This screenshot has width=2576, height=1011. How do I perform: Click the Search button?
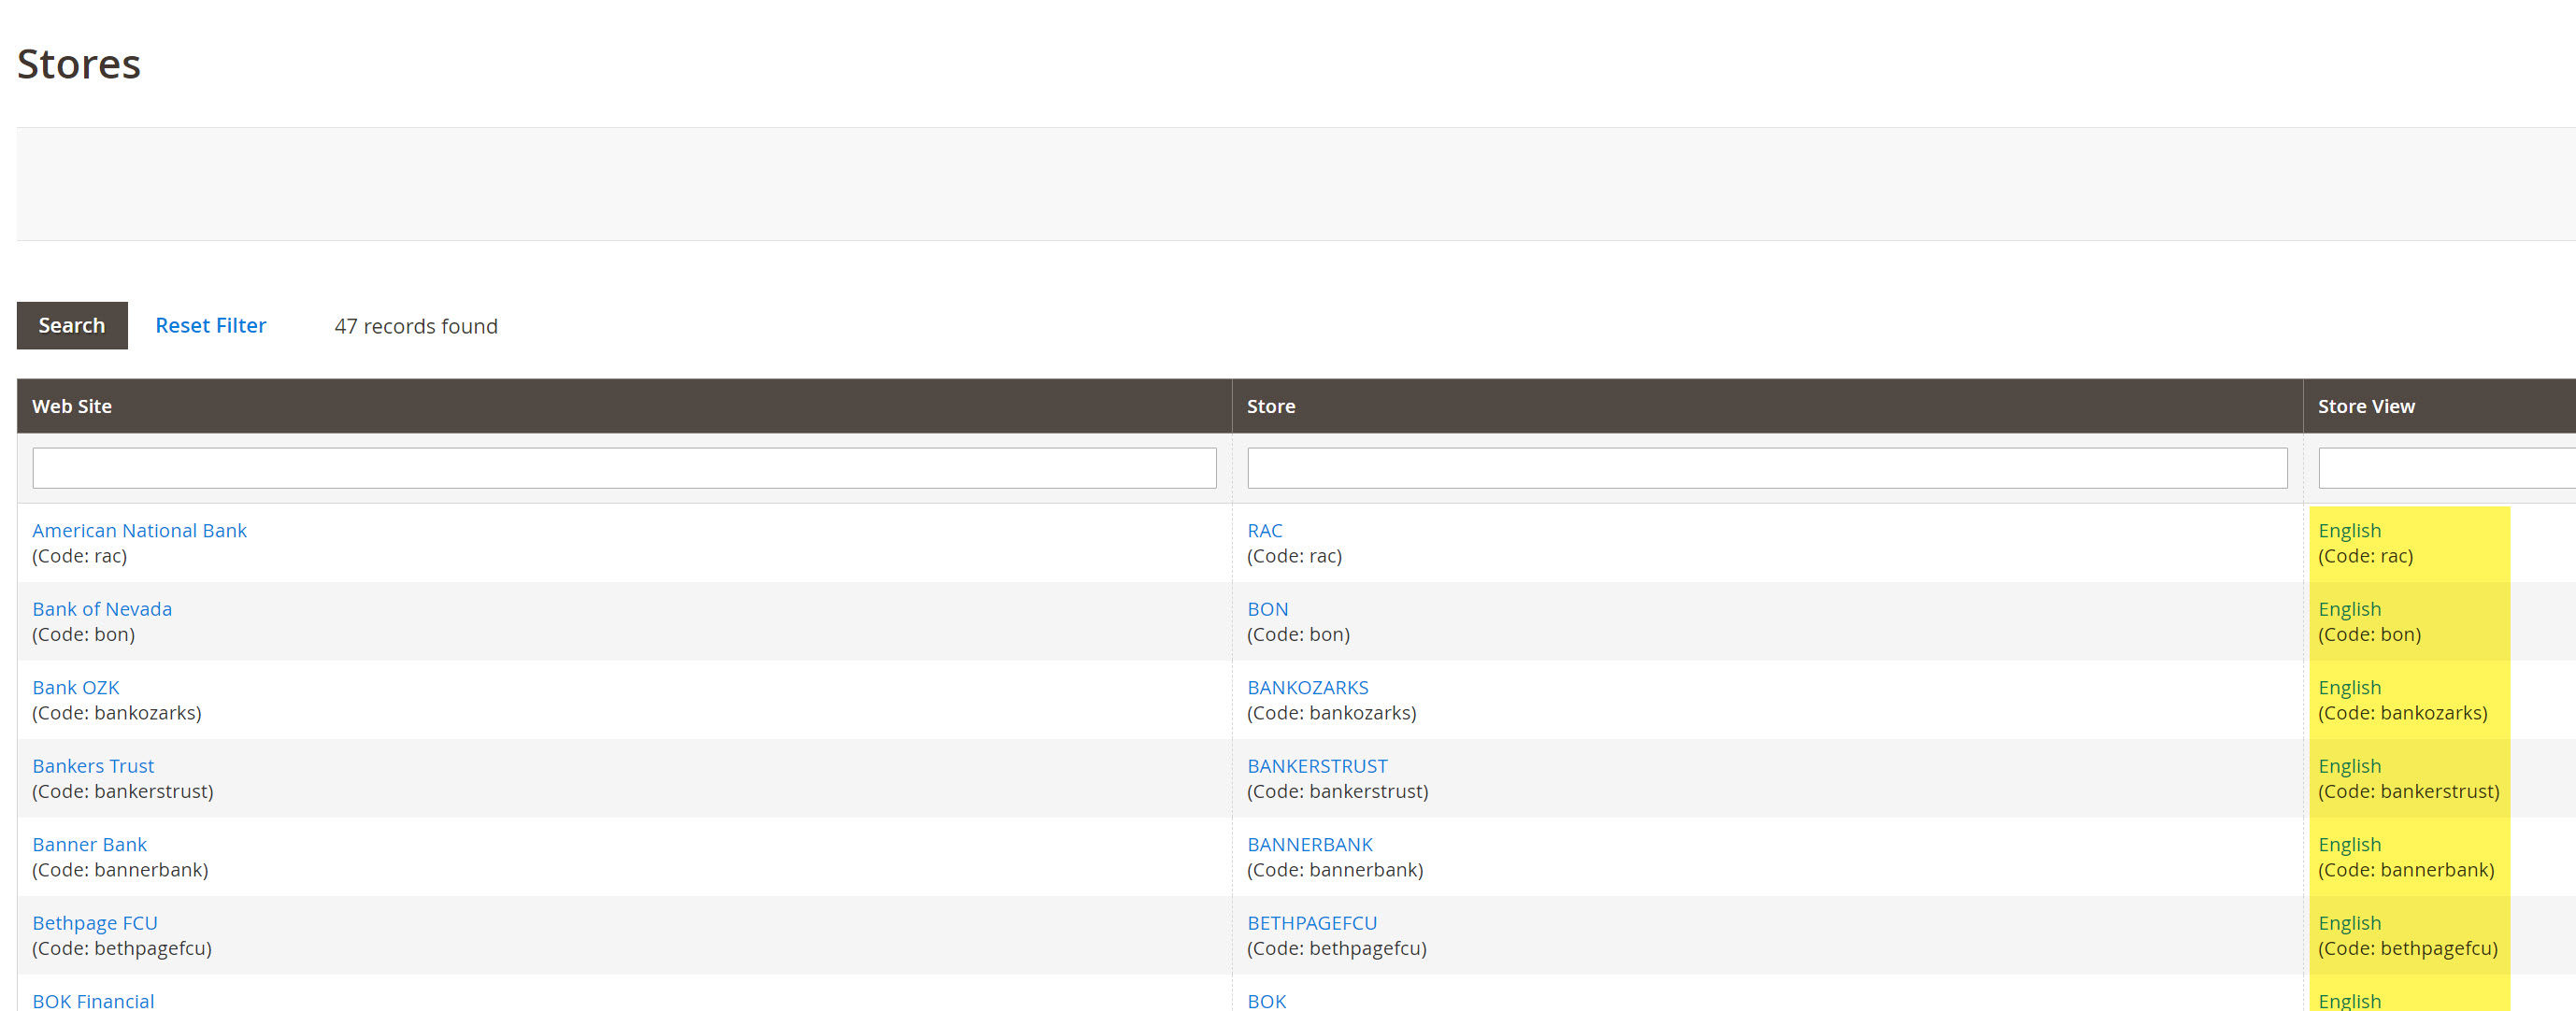pos(71,325)
